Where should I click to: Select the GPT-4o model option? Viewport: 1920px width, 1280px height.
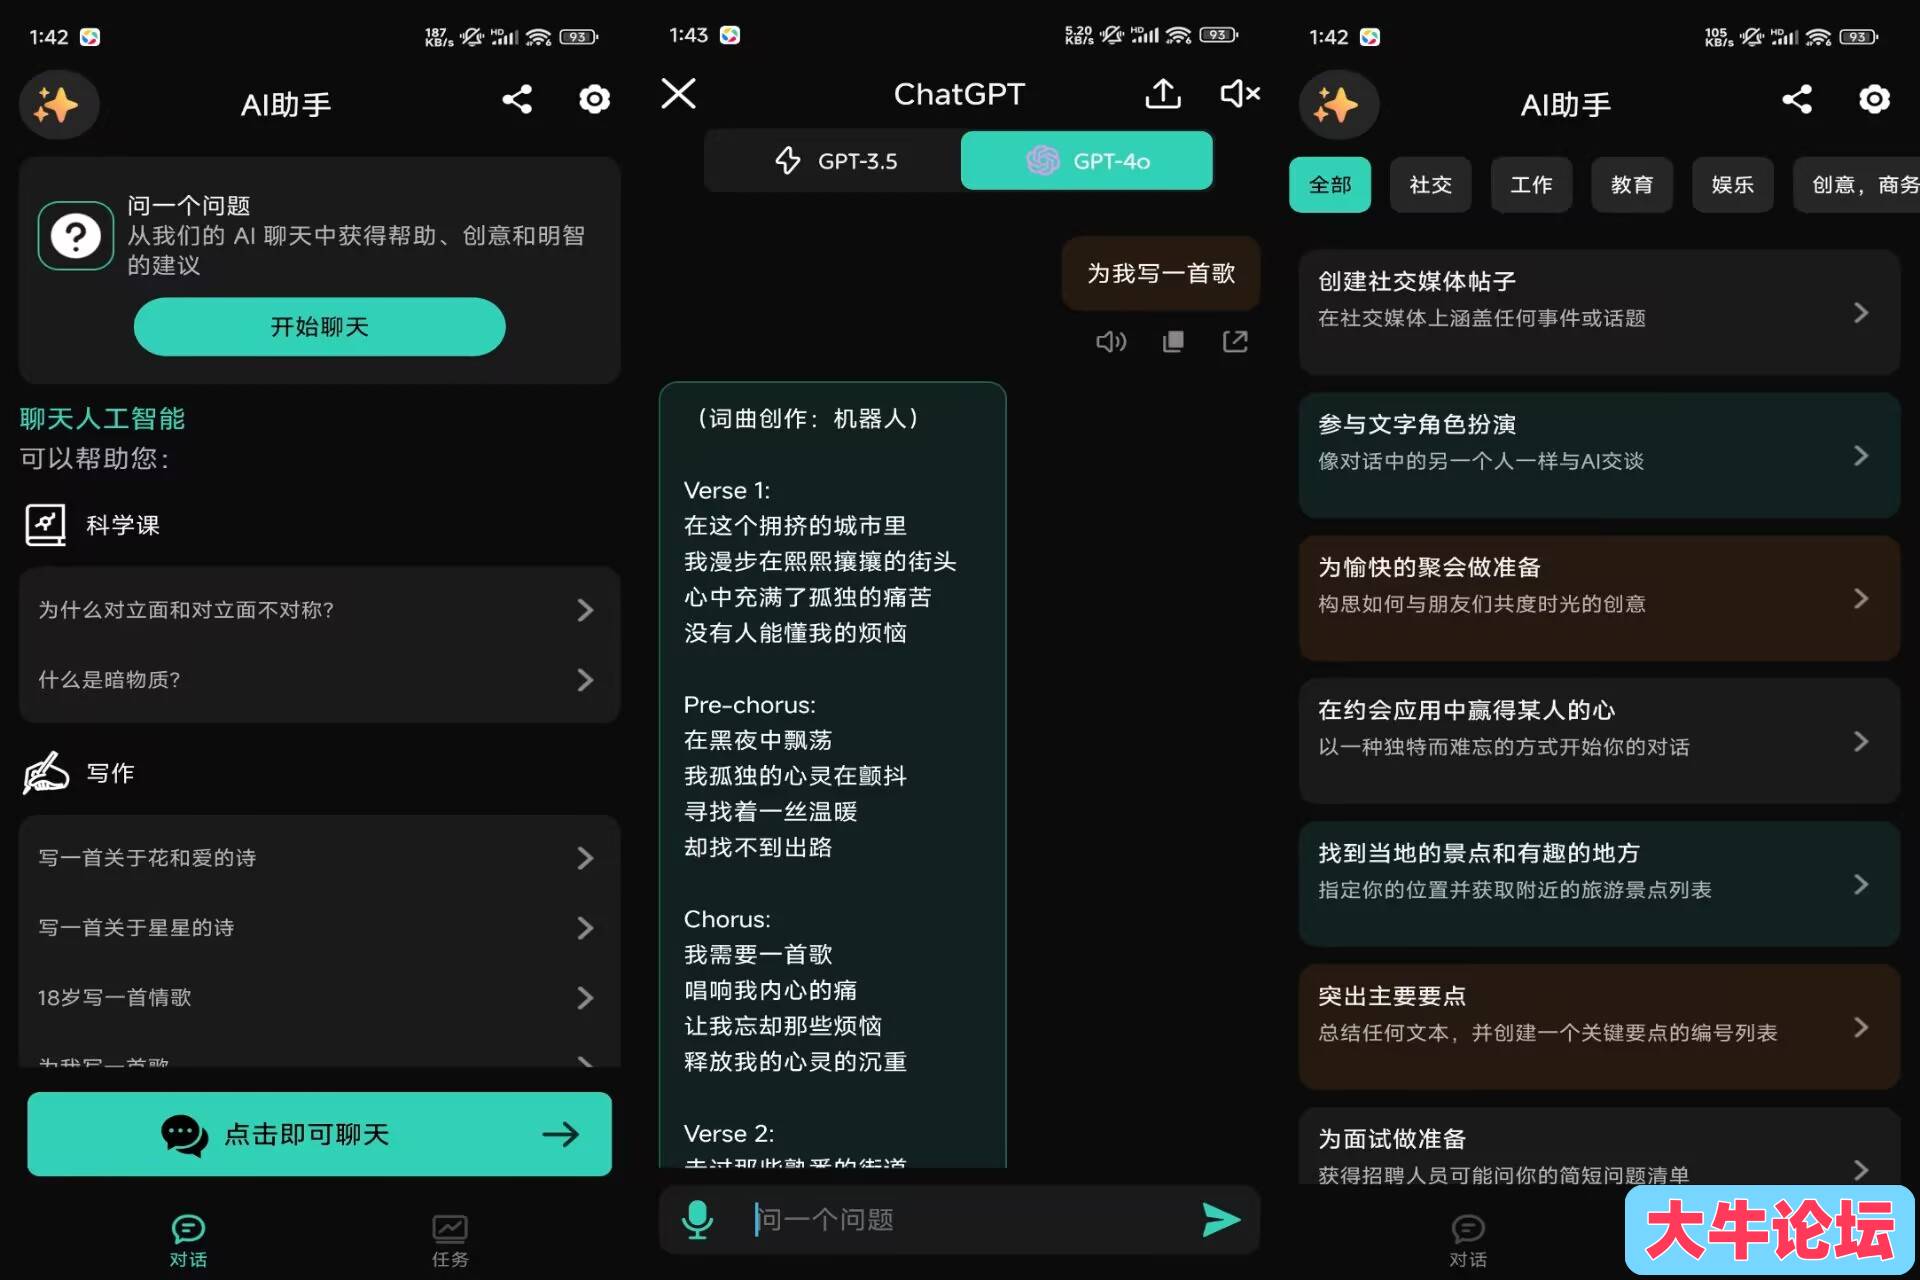pos(1087,161)
